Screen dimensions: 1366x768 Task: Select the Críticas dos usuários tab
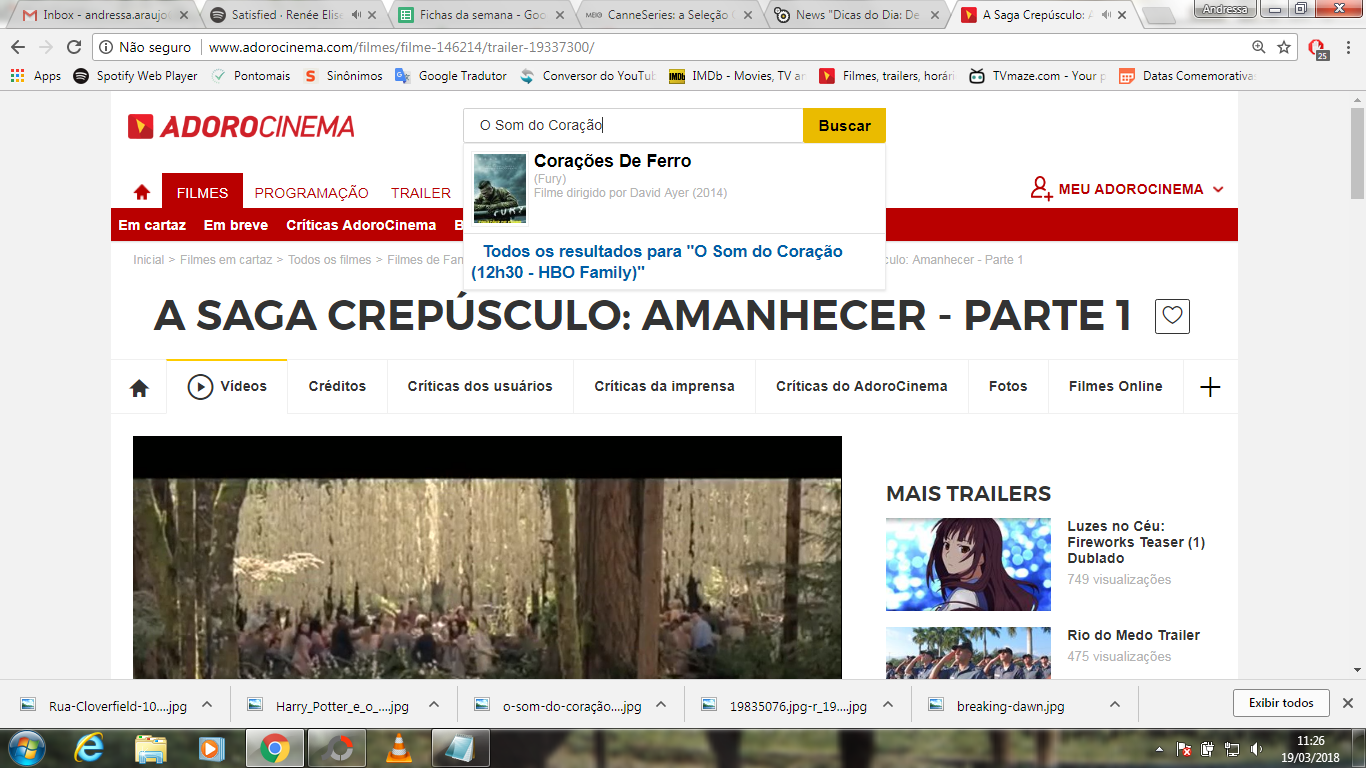(x=480, y=386)
